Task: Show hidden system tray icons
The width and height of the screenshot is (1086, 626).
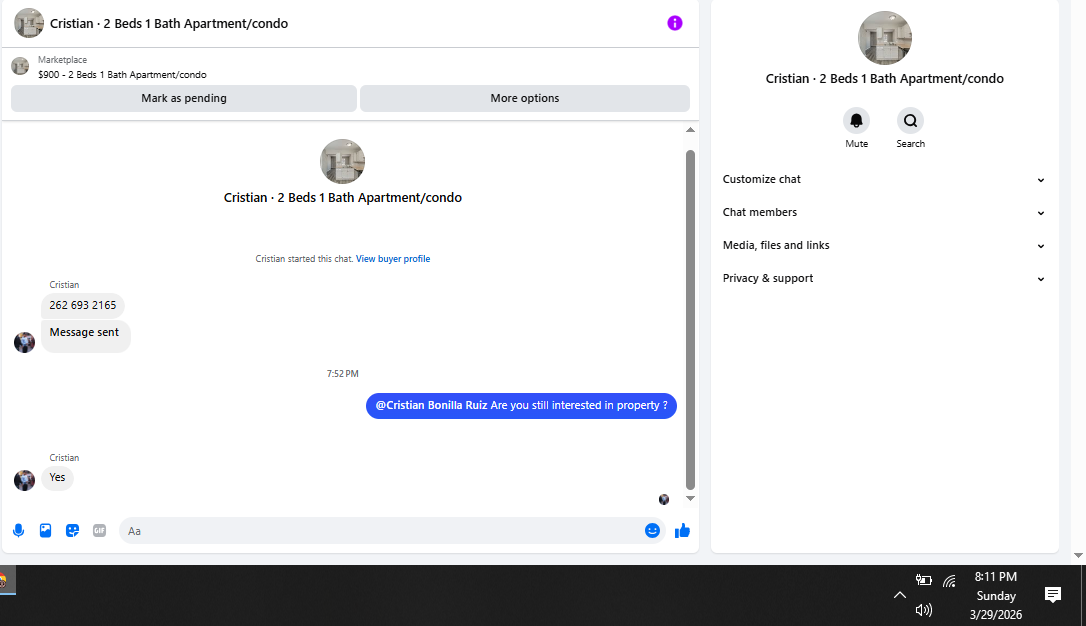Action: [899, 595]
